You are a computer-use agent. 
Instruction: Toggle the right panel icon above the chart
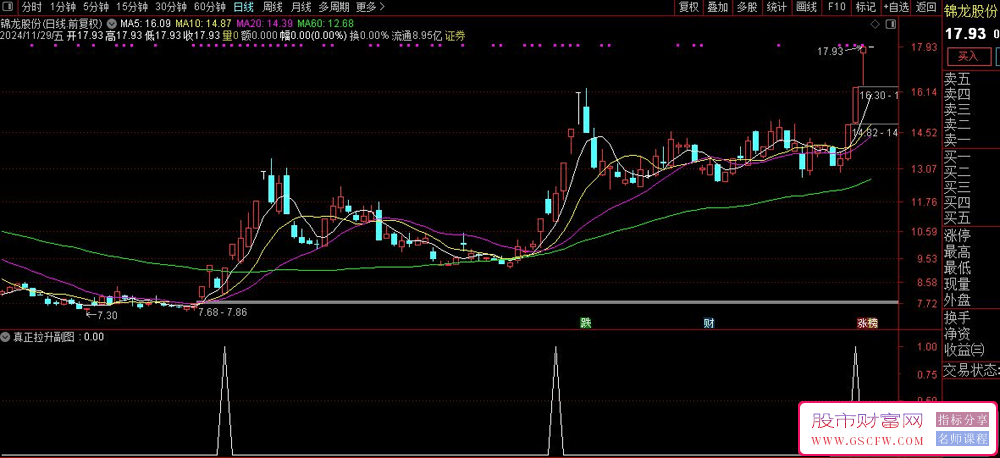890,24
